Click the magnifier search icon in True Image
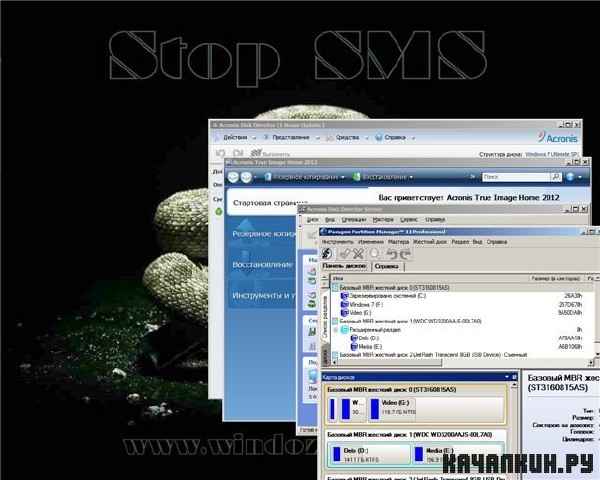 tap(555, 177)
